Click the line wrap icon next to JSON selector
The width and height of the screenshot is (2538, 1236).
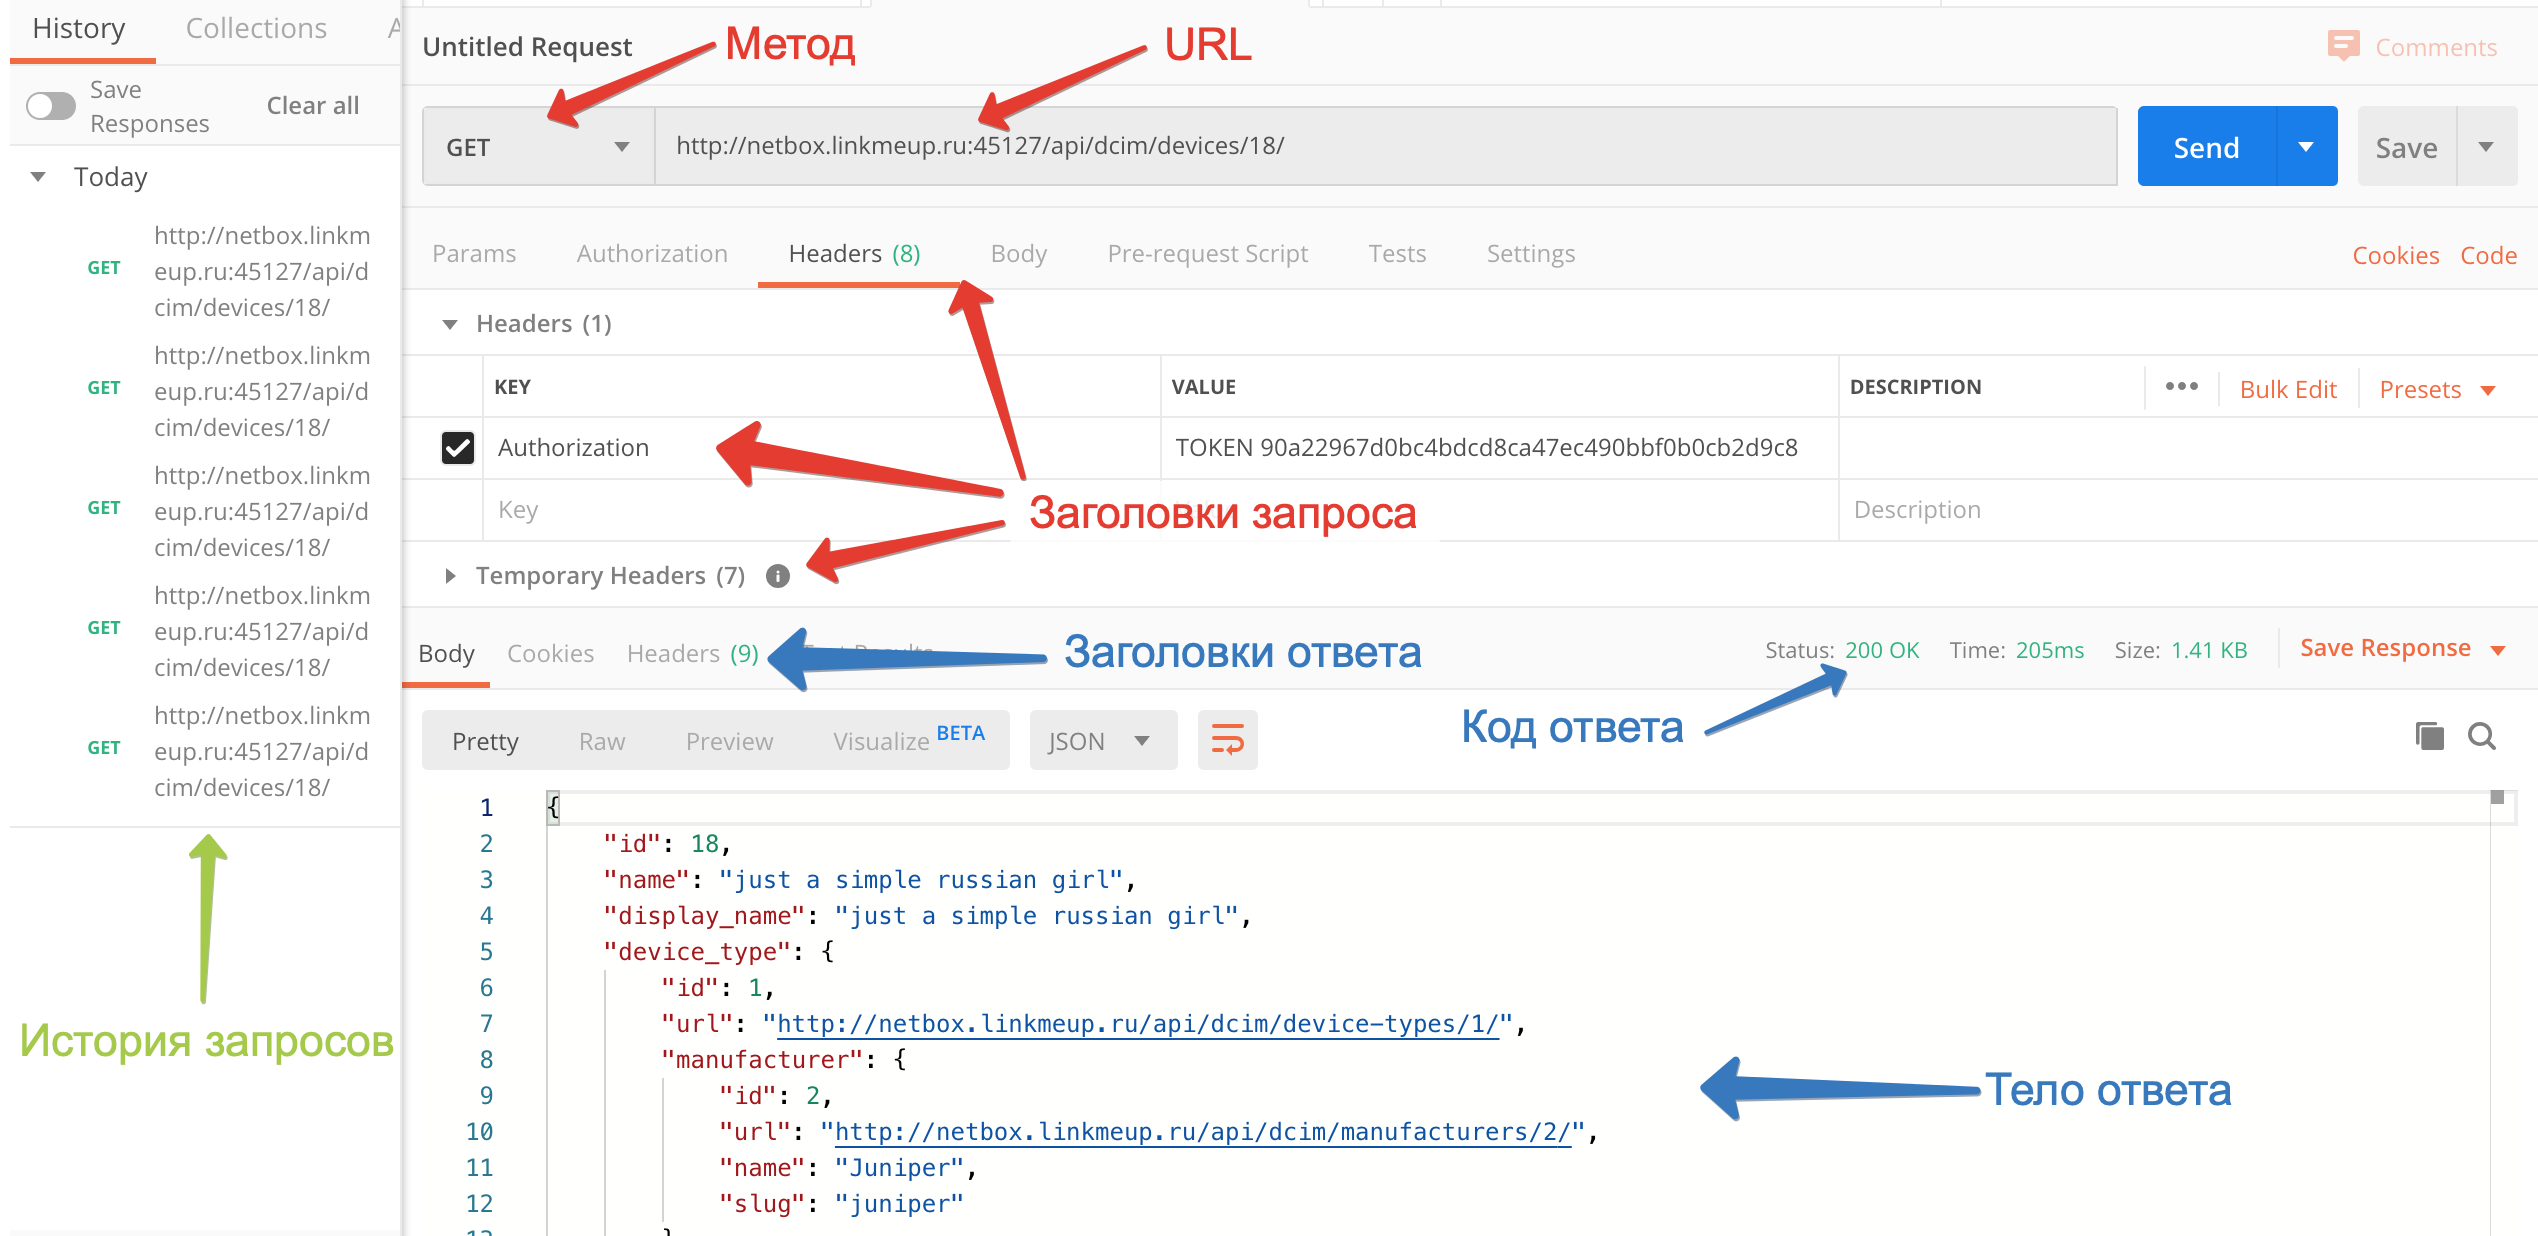(x=1227, y=740)
